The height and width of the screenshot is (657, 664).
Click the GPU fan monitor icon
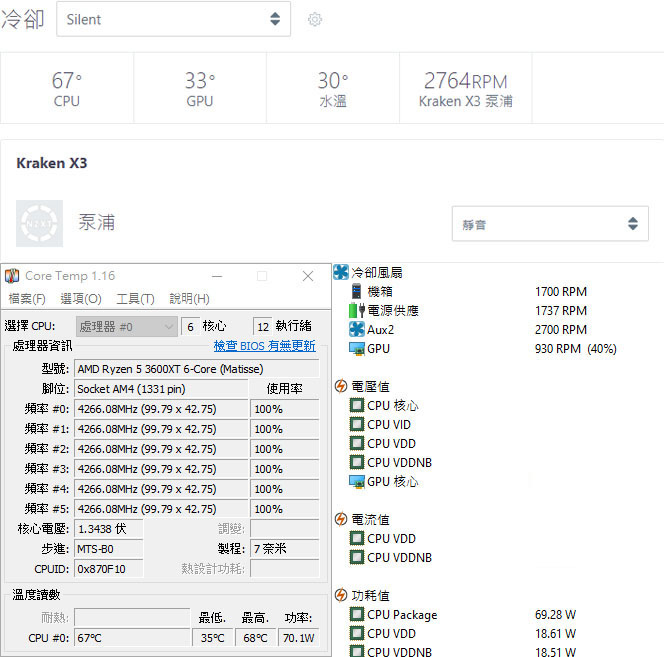pos(357,349)
